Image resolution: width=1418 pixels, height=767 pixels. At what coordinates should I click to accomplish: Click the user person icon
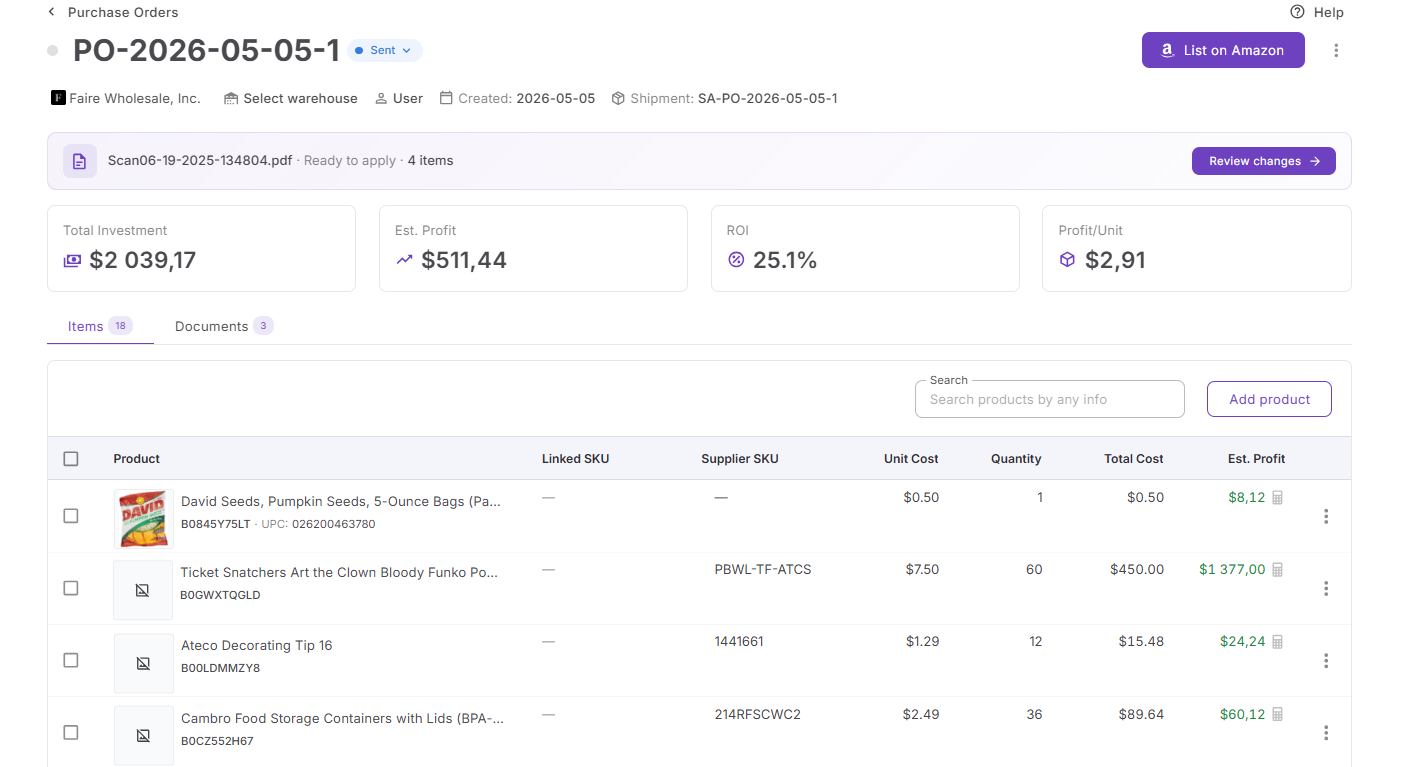[x=381, y=98]
